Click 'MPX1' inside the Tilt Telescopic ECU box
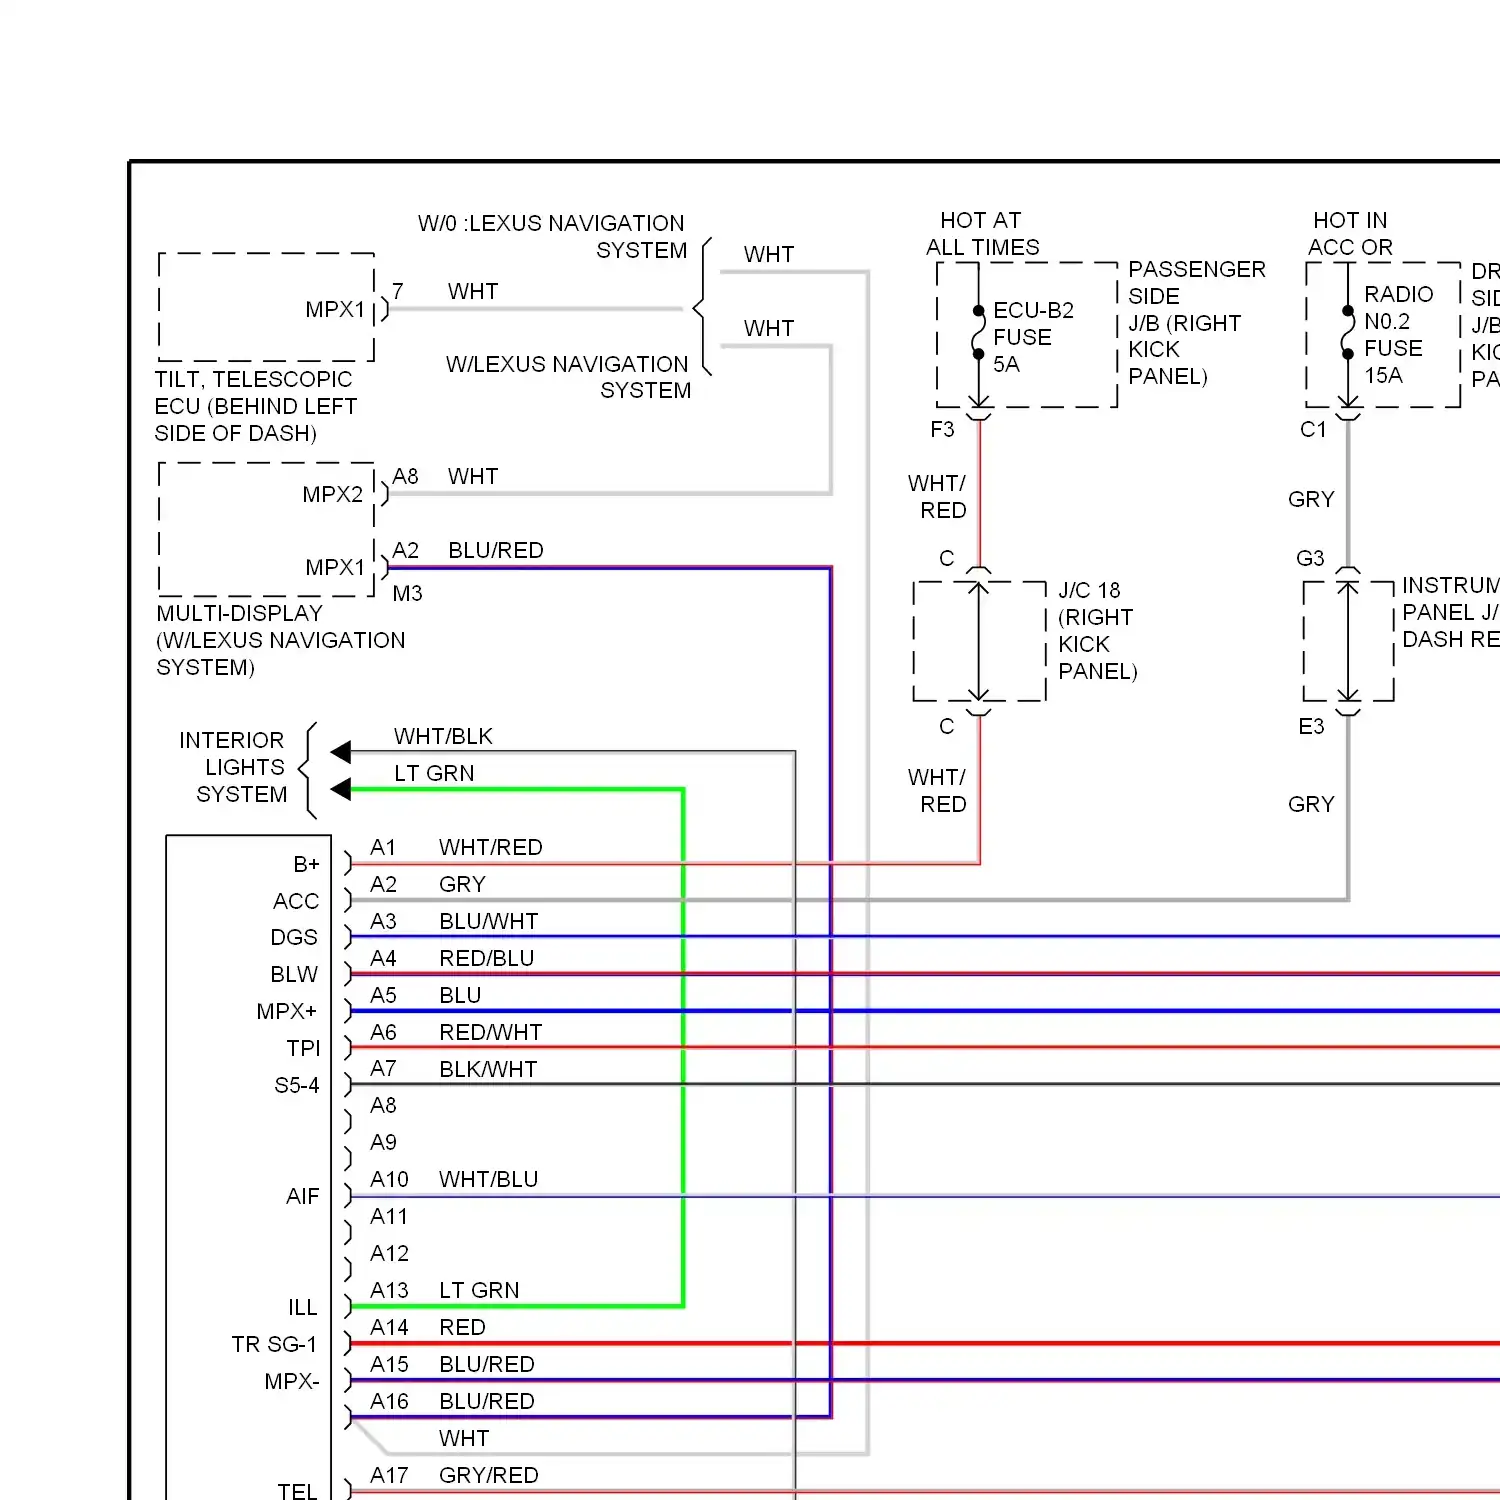 point(336,310)
